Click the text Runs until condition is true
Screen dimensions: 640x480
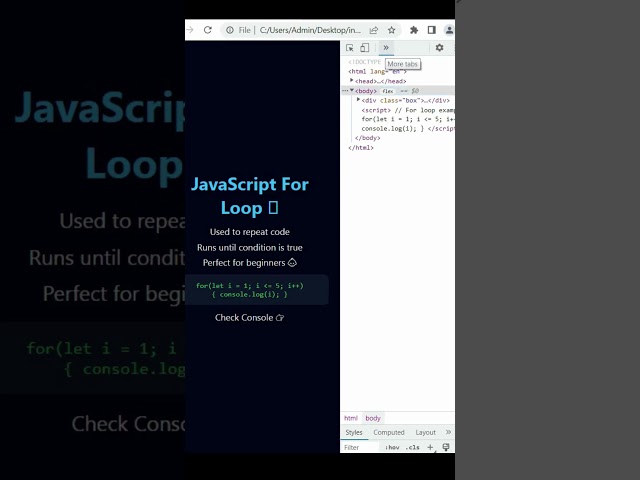tap(250, 247)
